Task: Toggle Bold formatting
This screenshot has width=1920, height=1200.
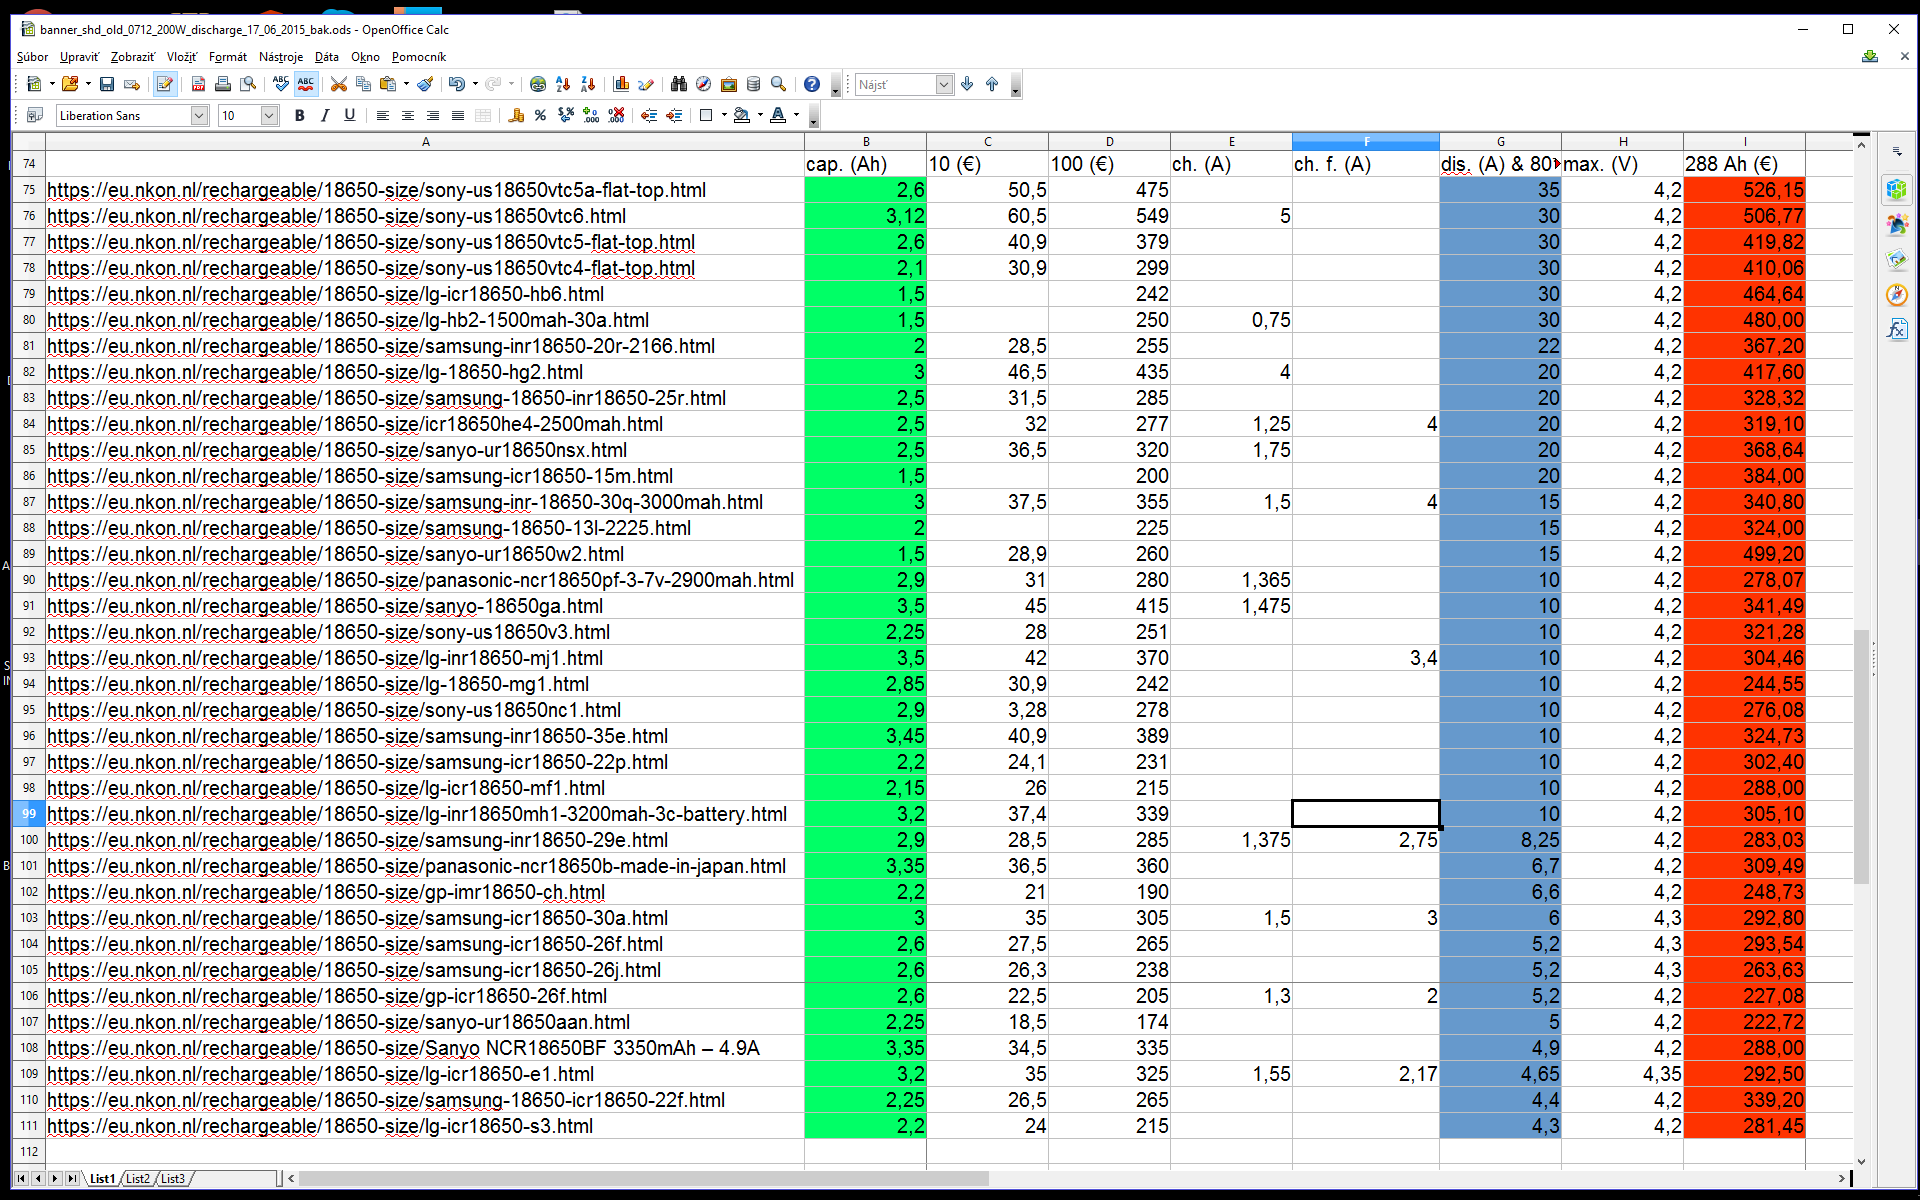Action: pos(299,116)
